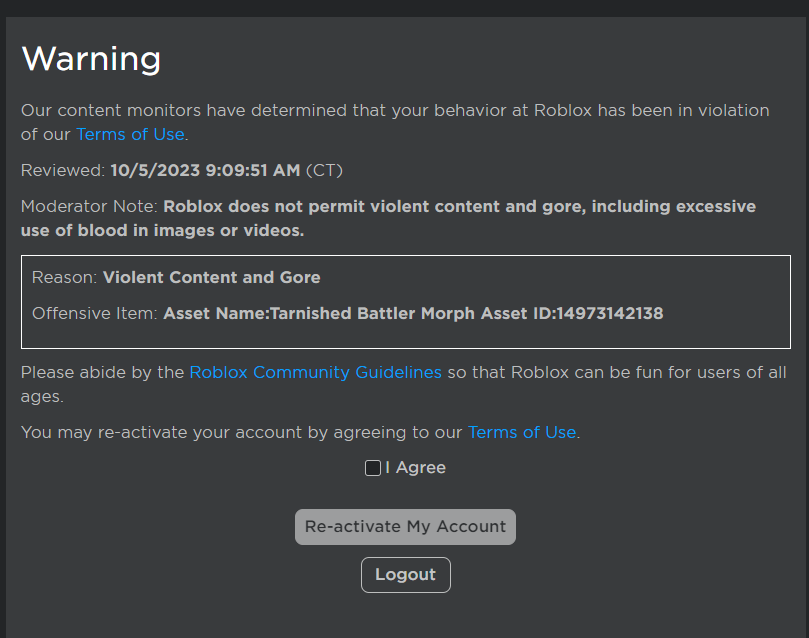The image size is (809, 638).
Task: Open Terms of Use link in first paragraph
Action: pyautogui.click(x=130, y=134)
